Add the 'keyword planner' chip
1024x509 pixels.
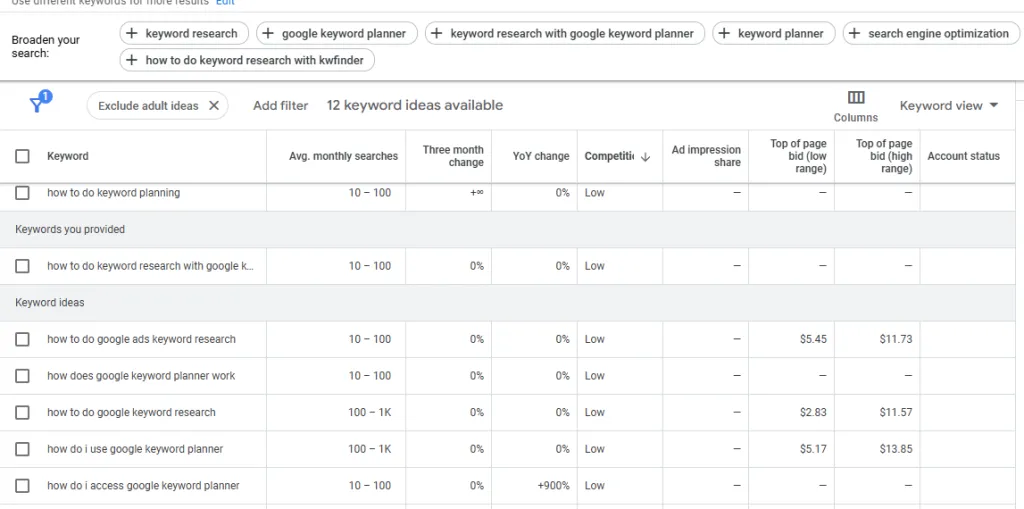(774, 33)
